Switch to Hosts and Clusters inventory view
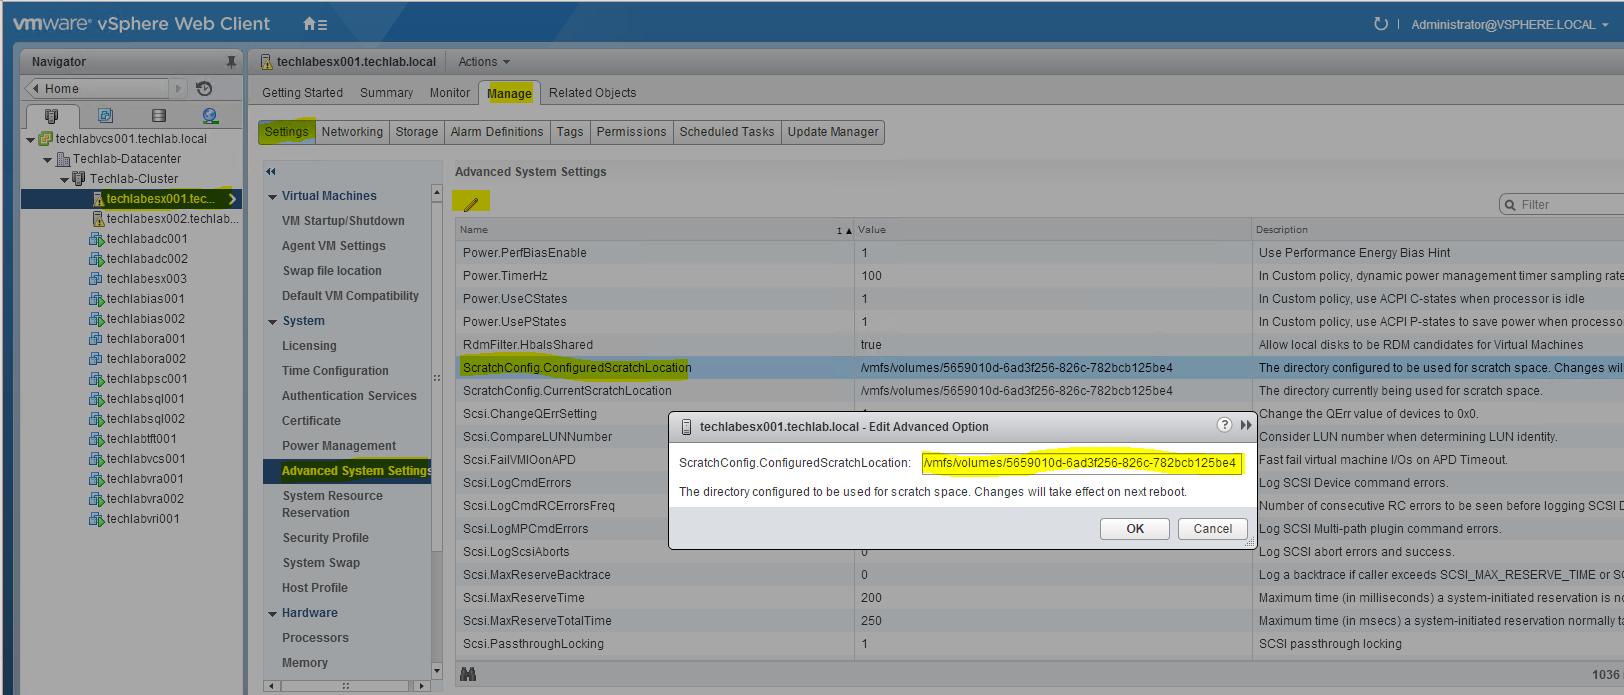The width and height of the screenshot is (1624, 695). 52,115
